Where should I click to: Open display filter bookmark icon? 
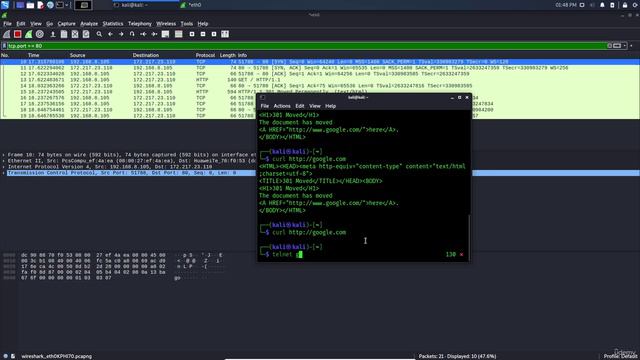coord(4,46)
